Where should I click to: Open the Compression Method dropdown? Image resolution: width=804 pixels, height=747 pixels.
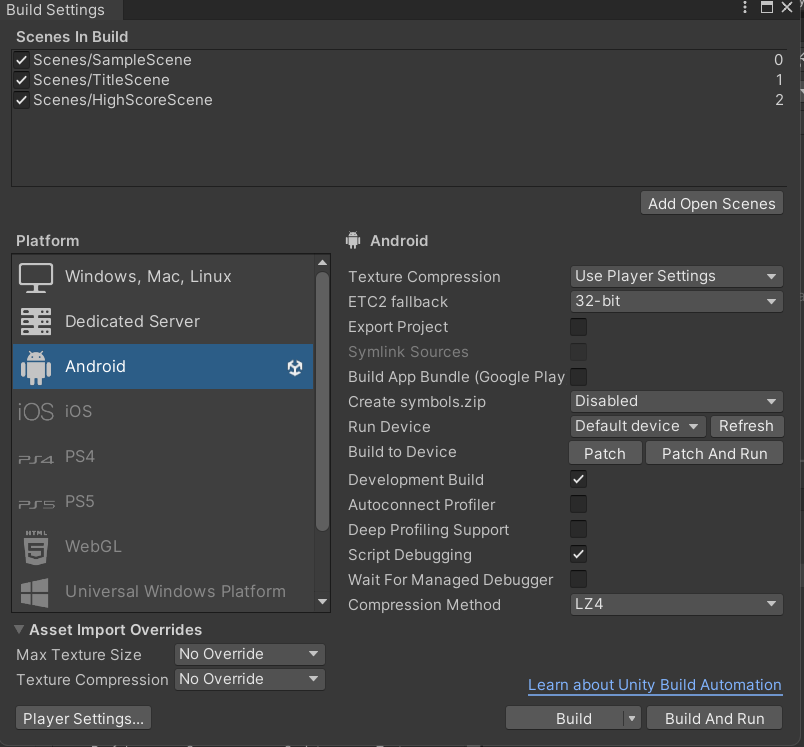click(676, 604)
